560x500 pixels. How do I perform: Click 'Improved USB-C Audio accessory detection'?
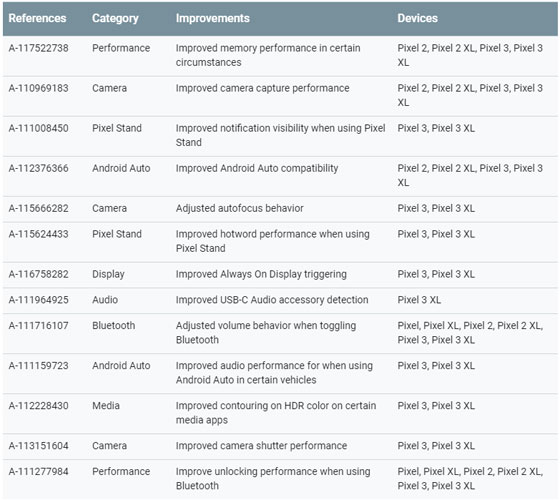[272, 300]
